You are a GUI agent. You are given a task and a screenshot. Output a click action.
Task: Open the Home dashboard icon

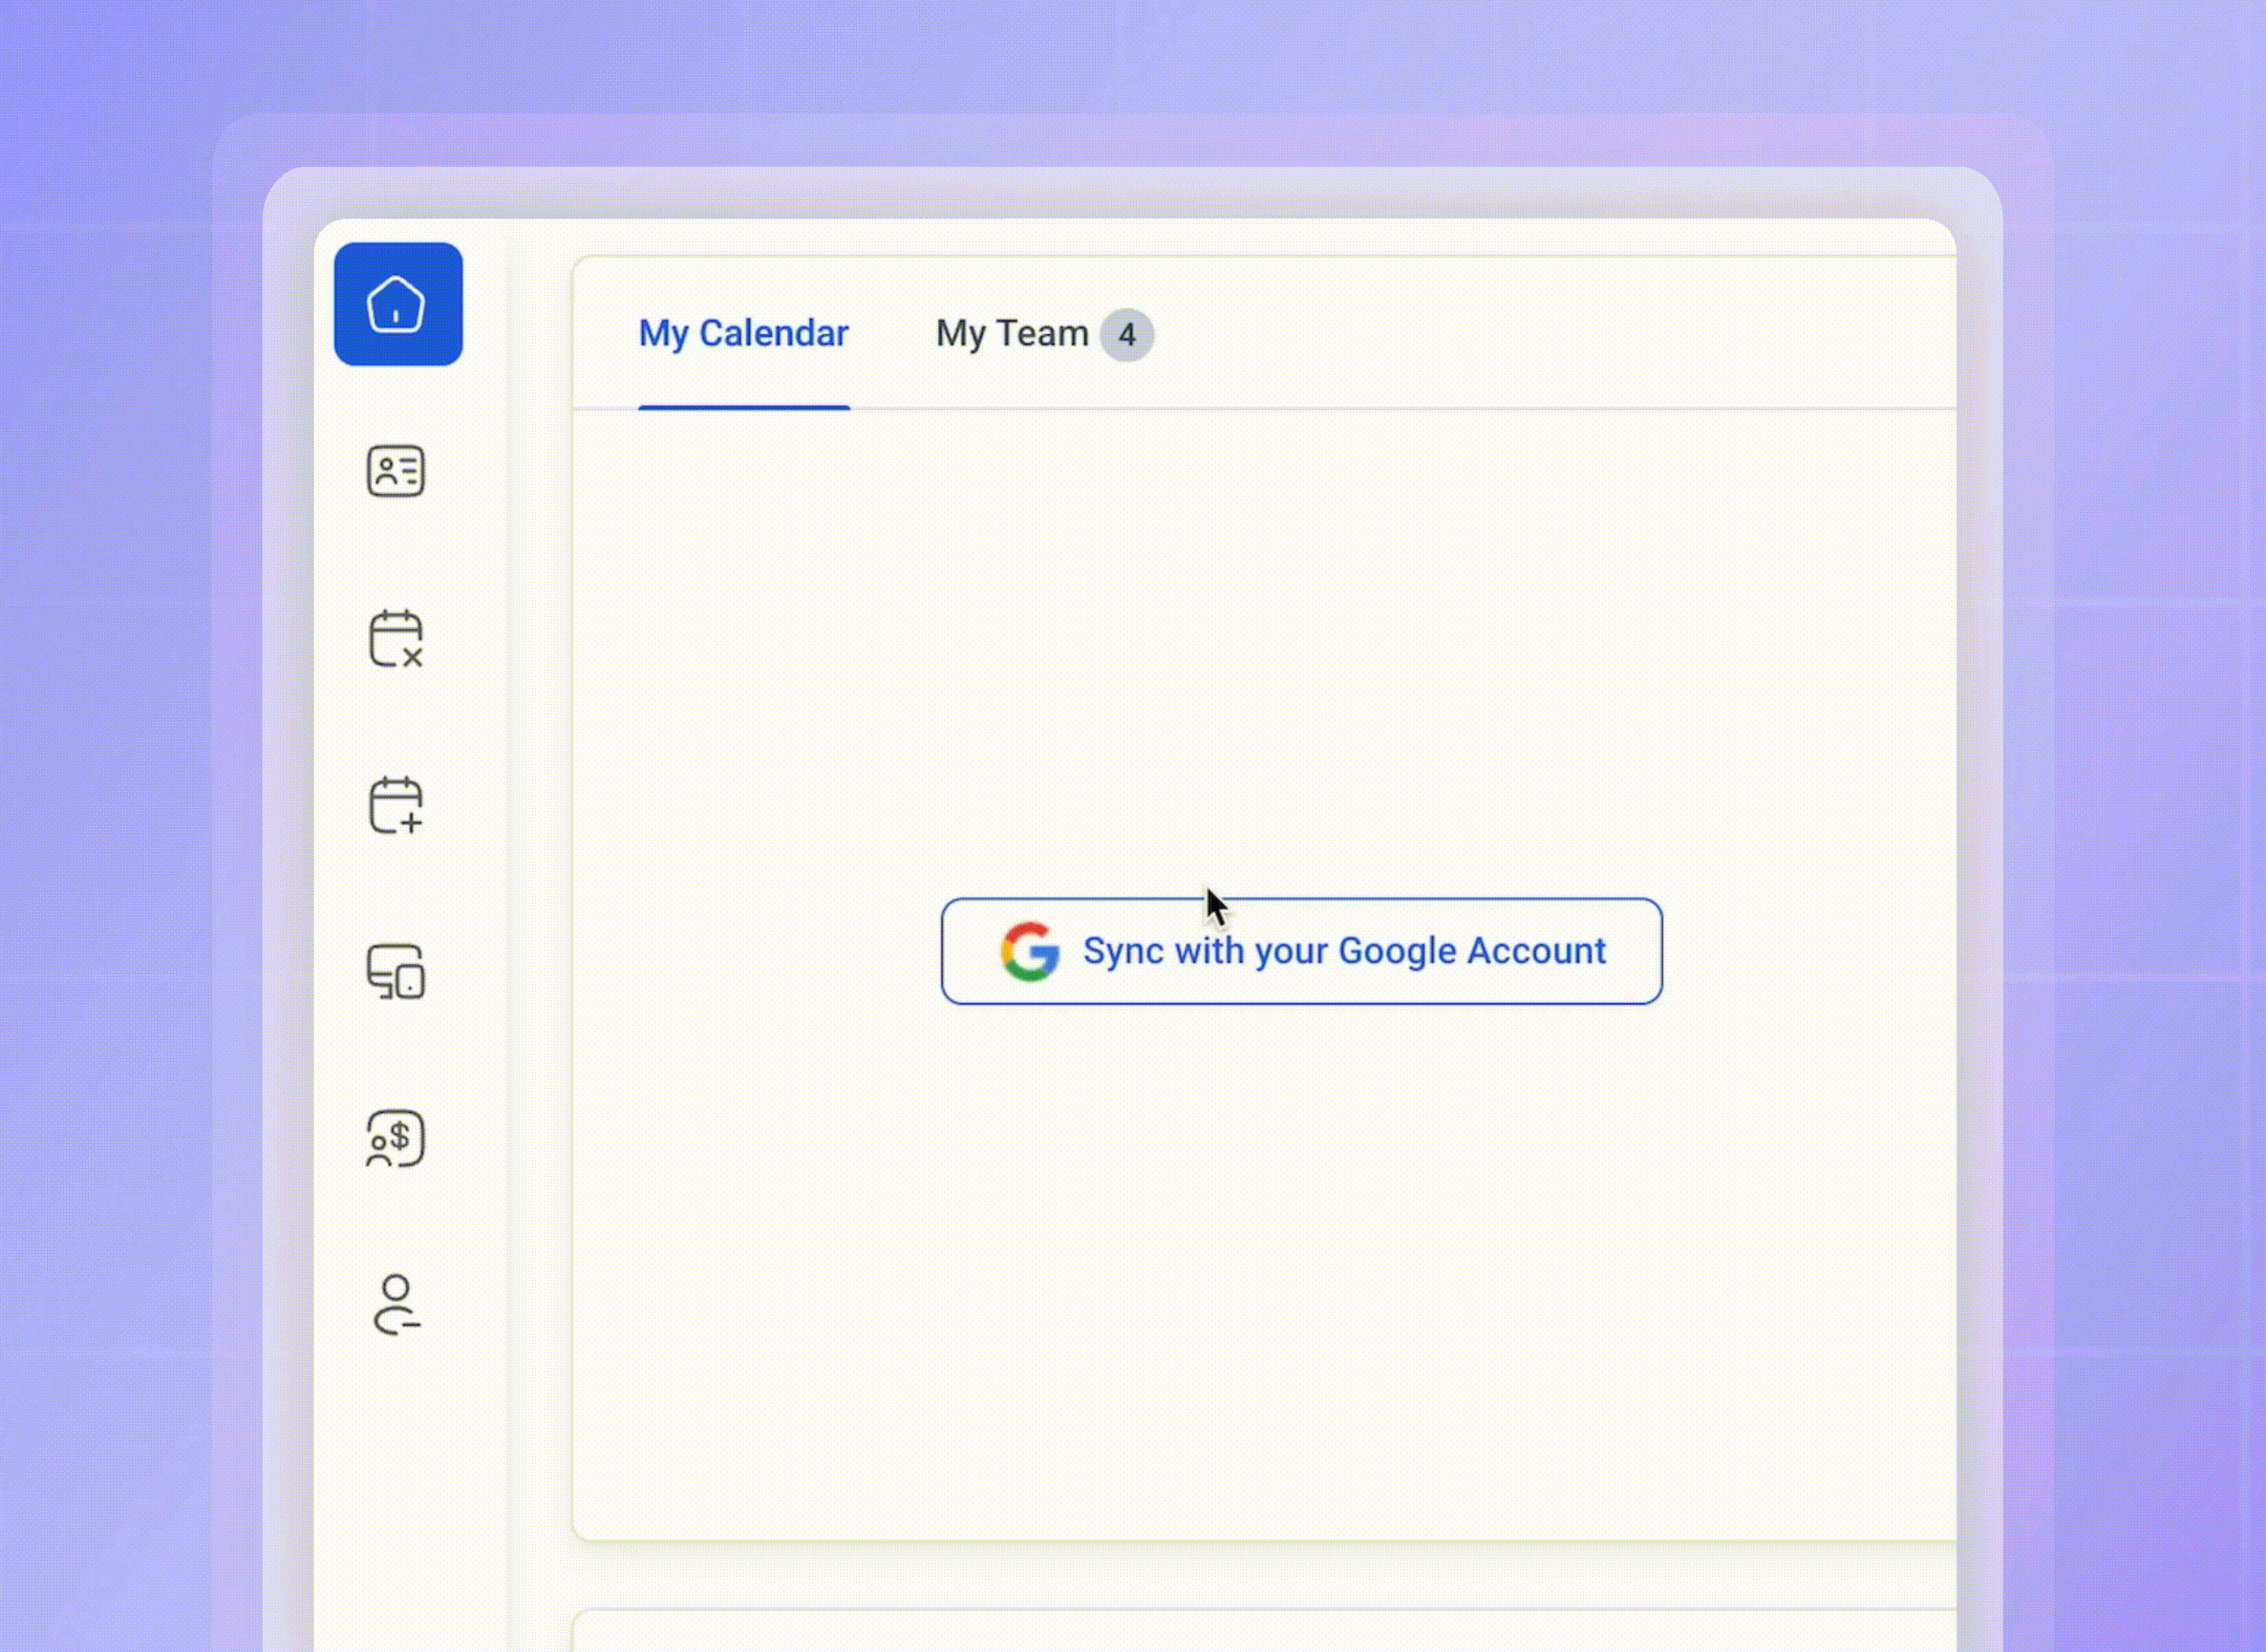coord(398,304)
